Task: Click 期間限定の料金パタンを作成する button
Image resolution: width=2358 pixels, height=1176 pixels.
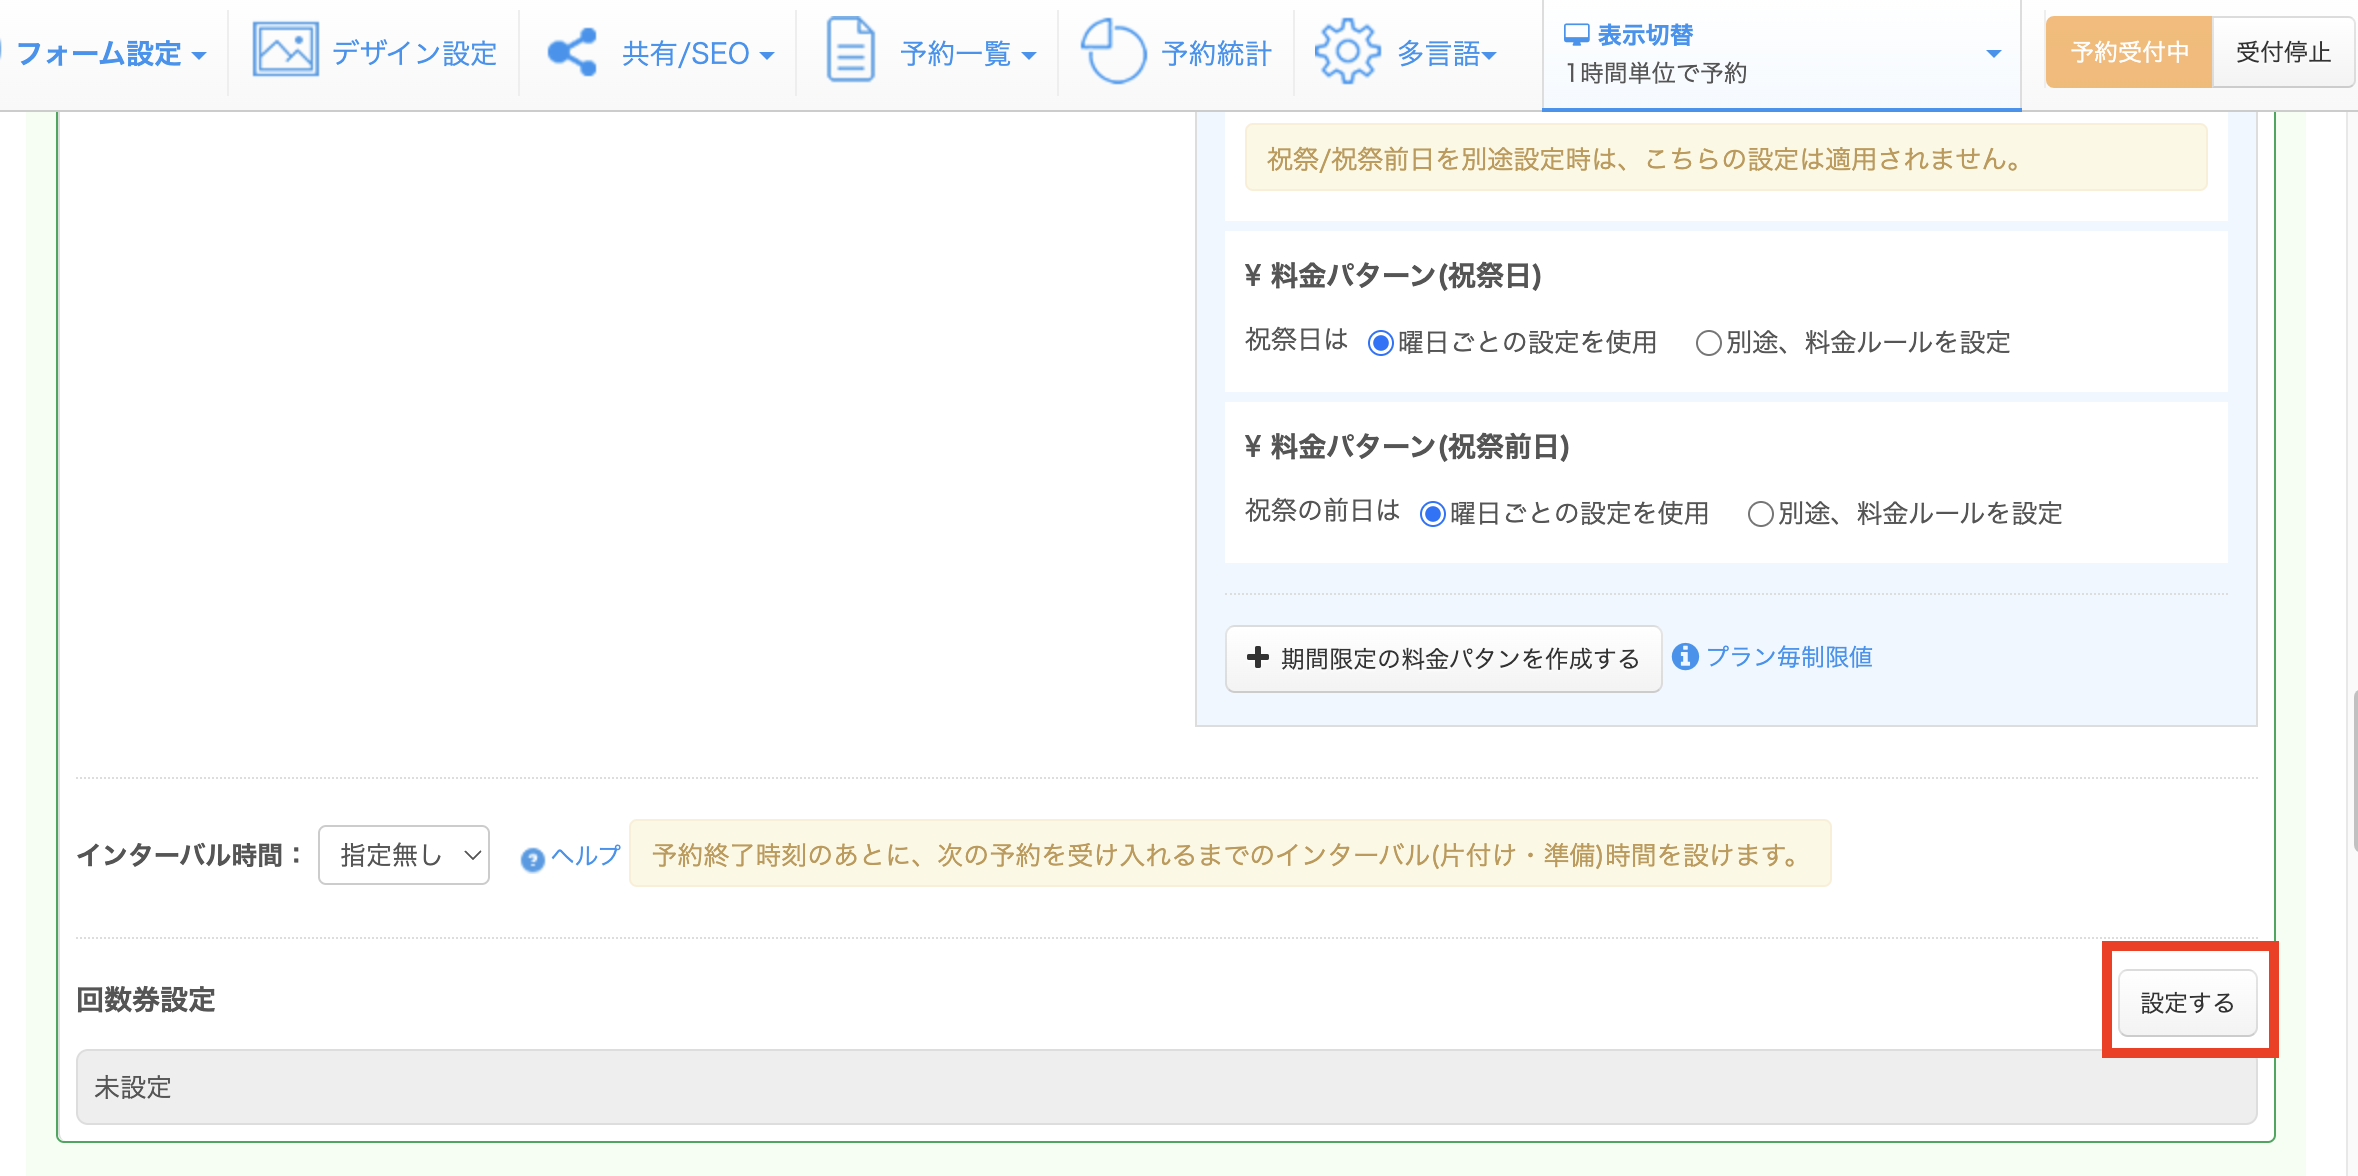Action: pyautogui.click(x=1443, y=659)
